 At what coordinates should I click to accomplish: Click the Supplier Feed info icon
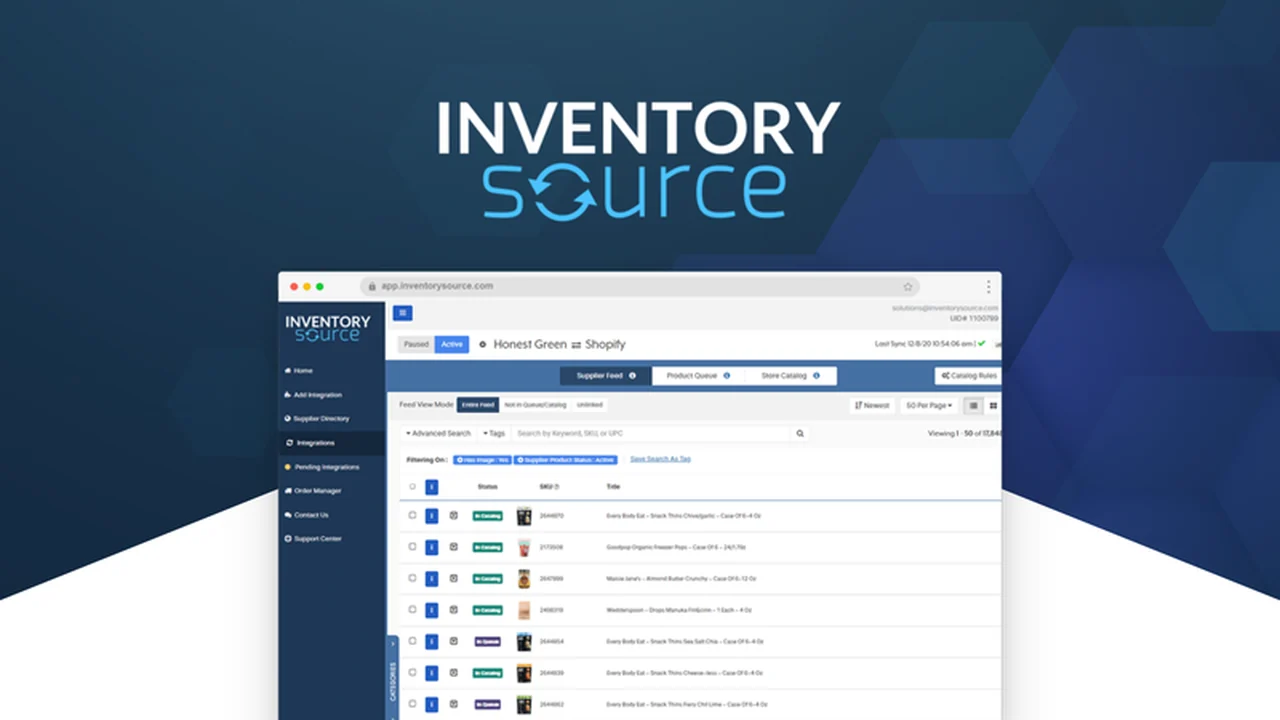(x=632, y=376)
